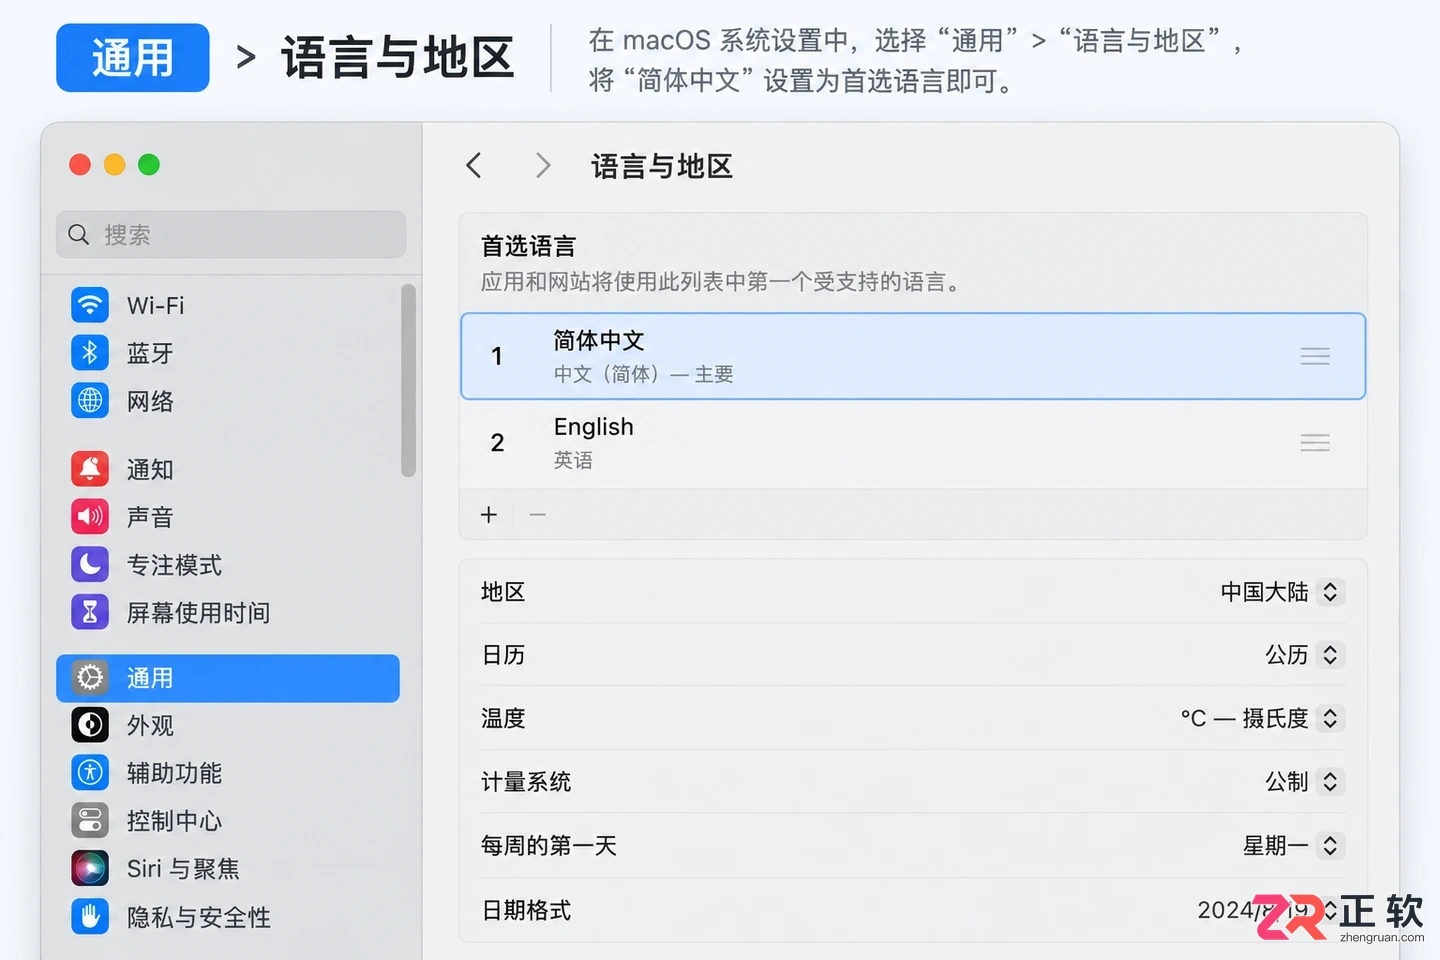Click the Screen Time (屏幕使用时间) hourglass icon
Viewport: 1440px width, 960px height.
(x=90, y=612)
